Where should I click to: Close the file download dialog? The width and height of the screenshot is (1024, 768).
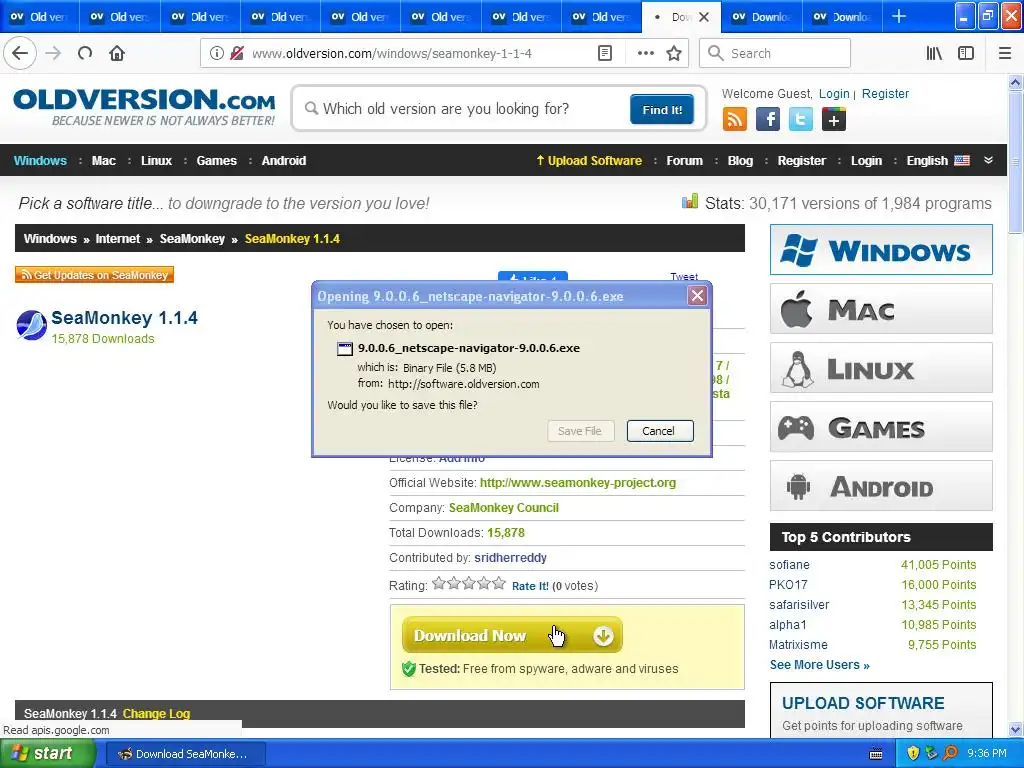[x=697, y=296]
